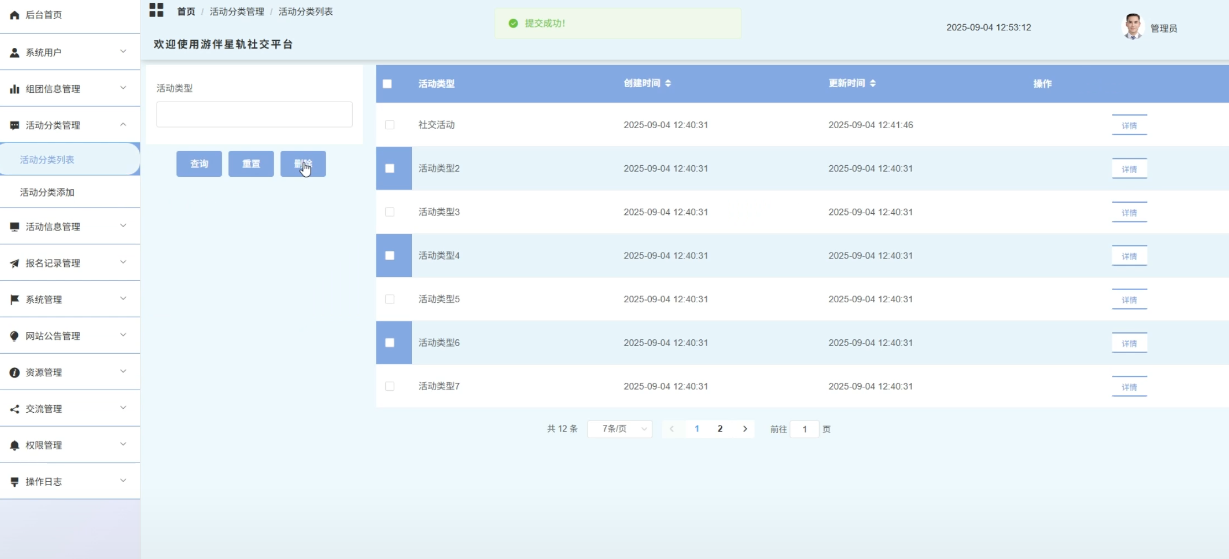Click the icon beside 活动分类管理
The width and height of the screenshot is (1229, 559).
pyautogui.click(x=15, y=125)
